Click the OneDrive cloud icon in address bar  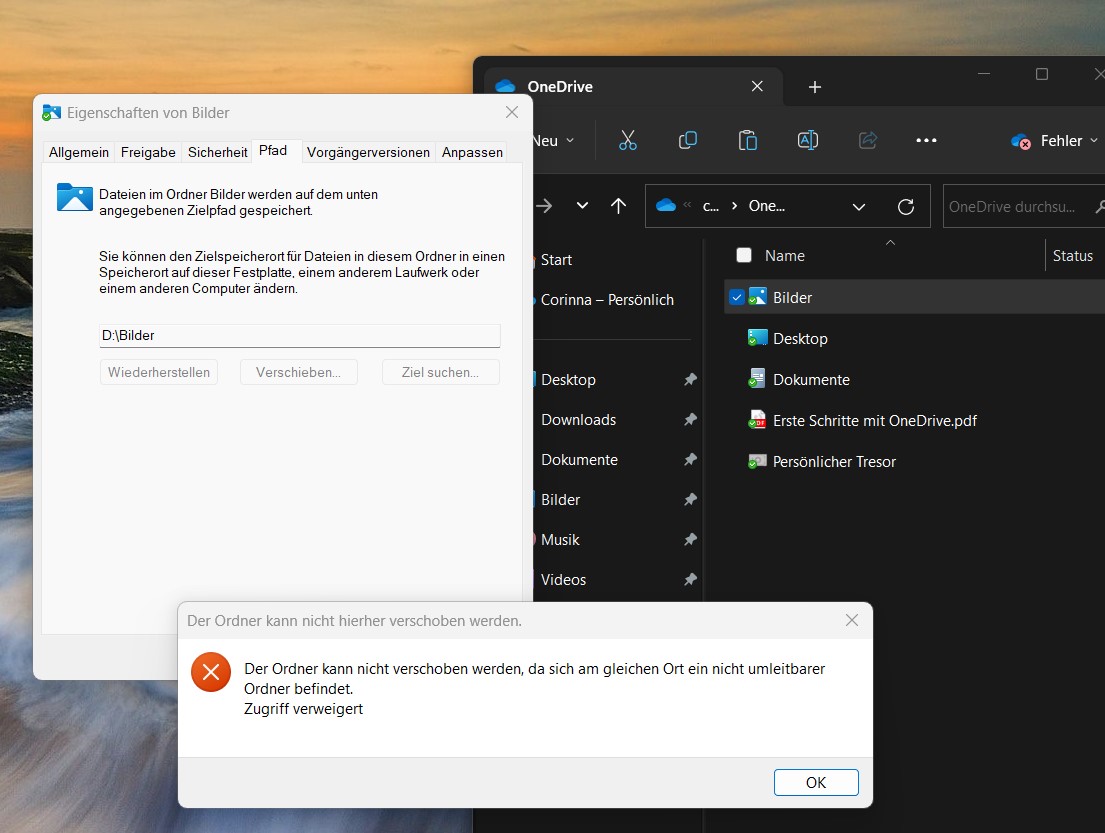(x=666, y=206)
